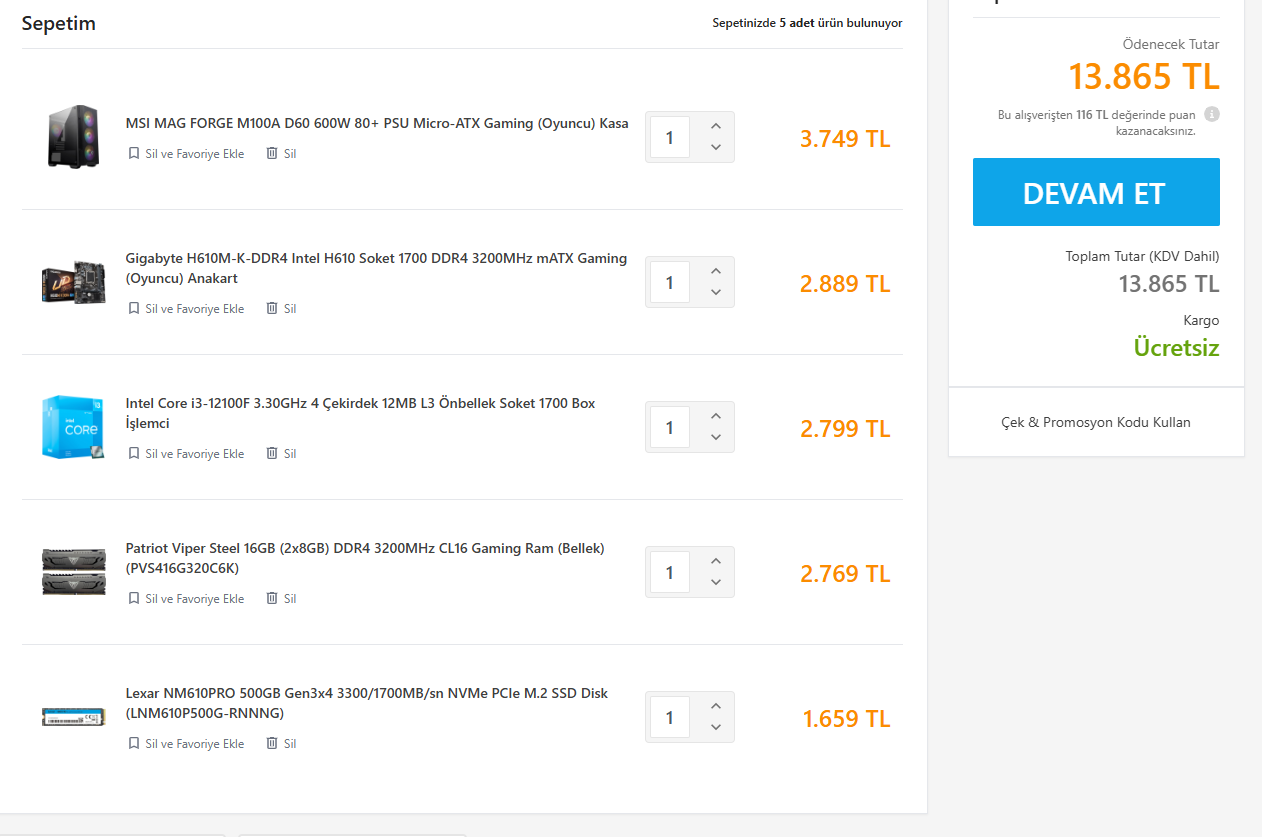Click 'Sil' text for Patriot Viper RAM
The image size is (1262, 837).
click(290, 599)
